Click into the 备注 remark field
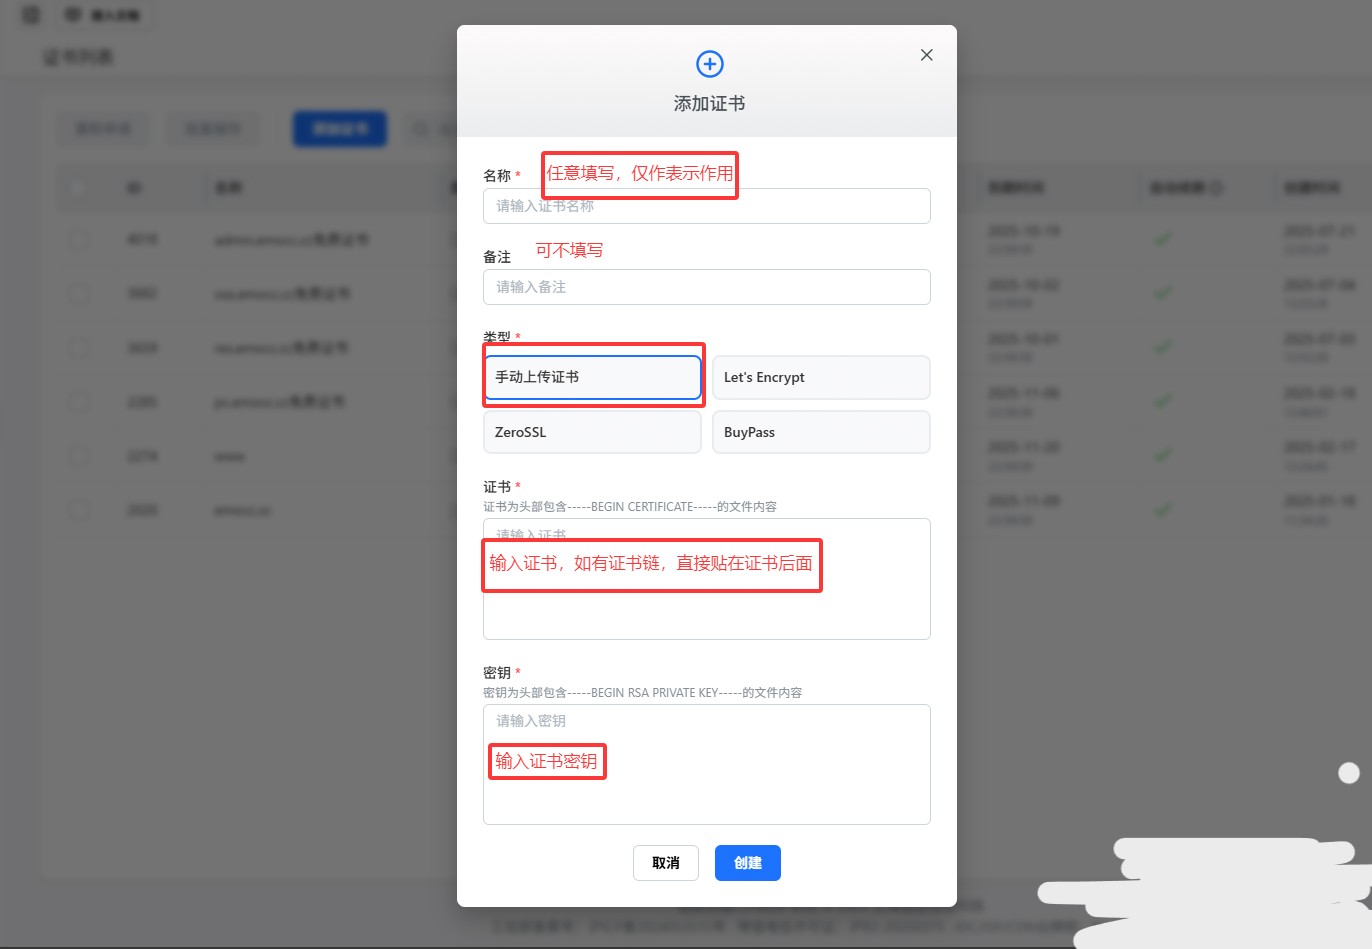 click(x=706, y=287)
